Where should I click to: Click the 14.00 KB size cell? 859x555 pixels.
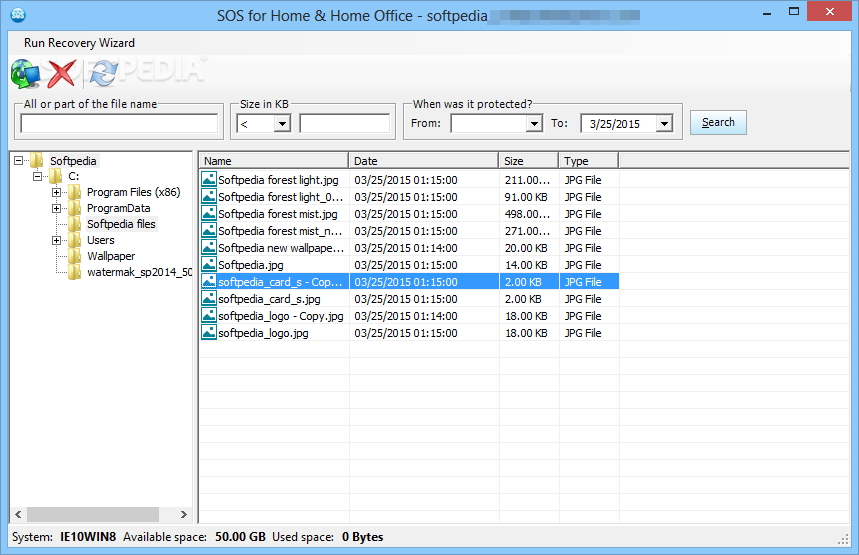(x=526, y=265)
